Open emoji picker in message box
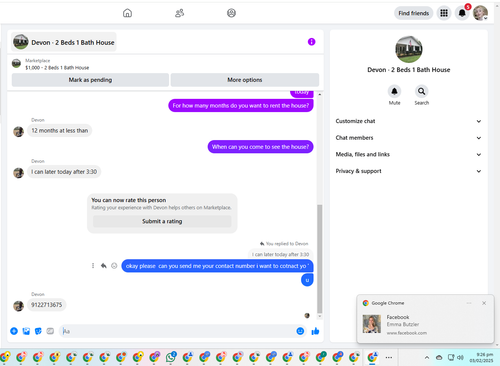The image size is (500, 366). 300,331
